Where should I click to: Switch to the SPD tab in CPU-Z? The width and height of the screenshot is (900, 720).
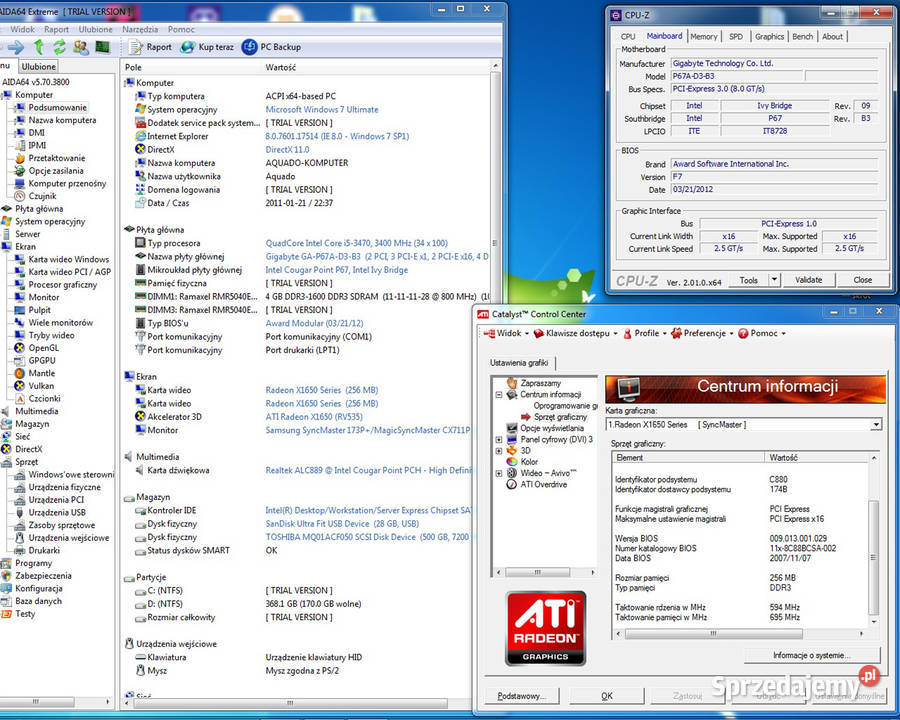pyautogui.click(x=736, y=36)
